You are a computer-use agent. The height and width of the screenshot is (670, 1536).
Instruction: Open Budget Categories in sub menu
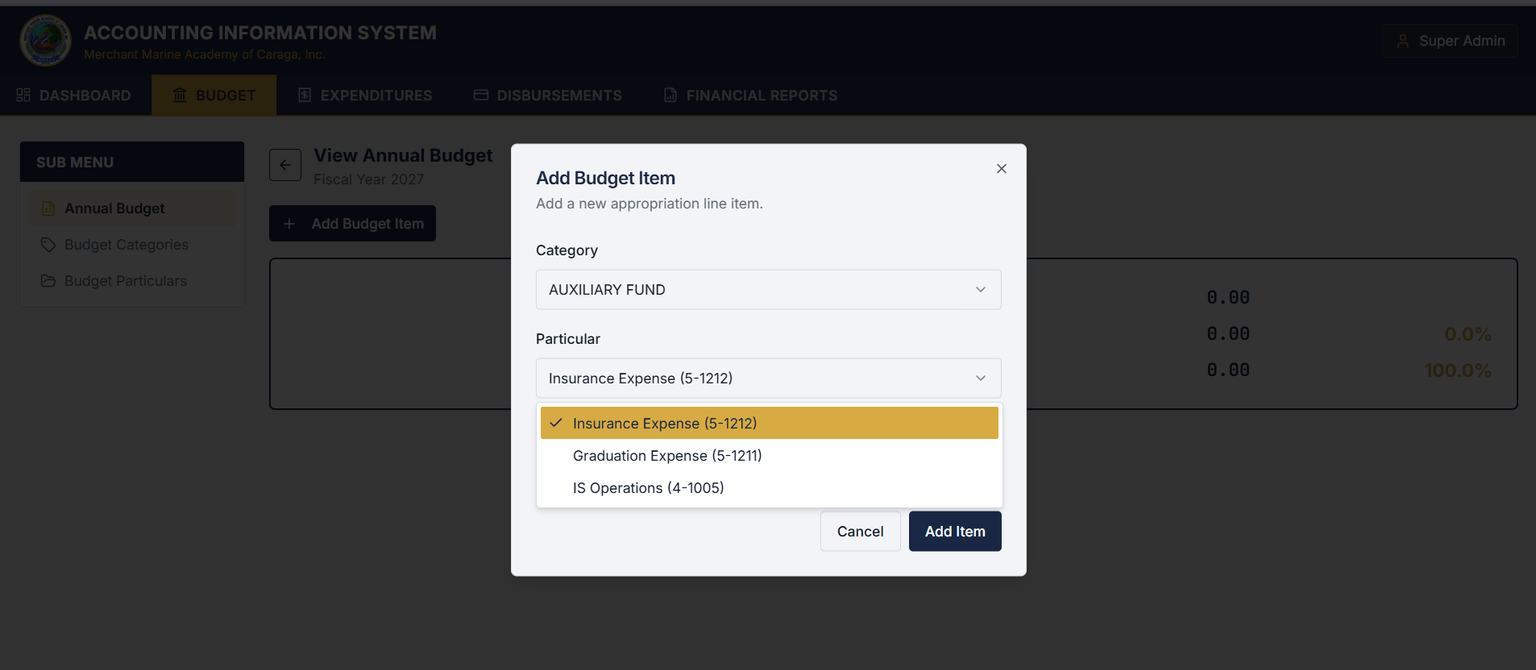click(132, 245)
